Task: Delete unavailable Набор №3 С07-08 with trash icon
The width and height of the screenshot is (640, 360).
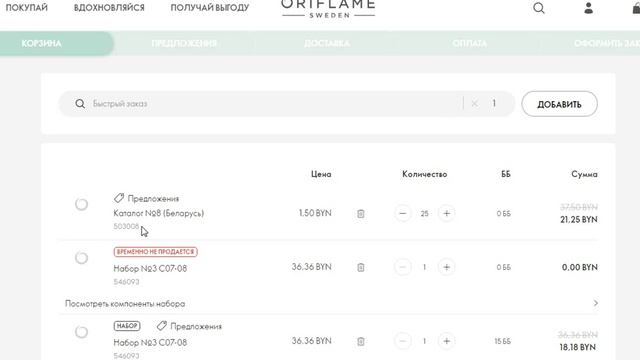Action: pos(360,267)
